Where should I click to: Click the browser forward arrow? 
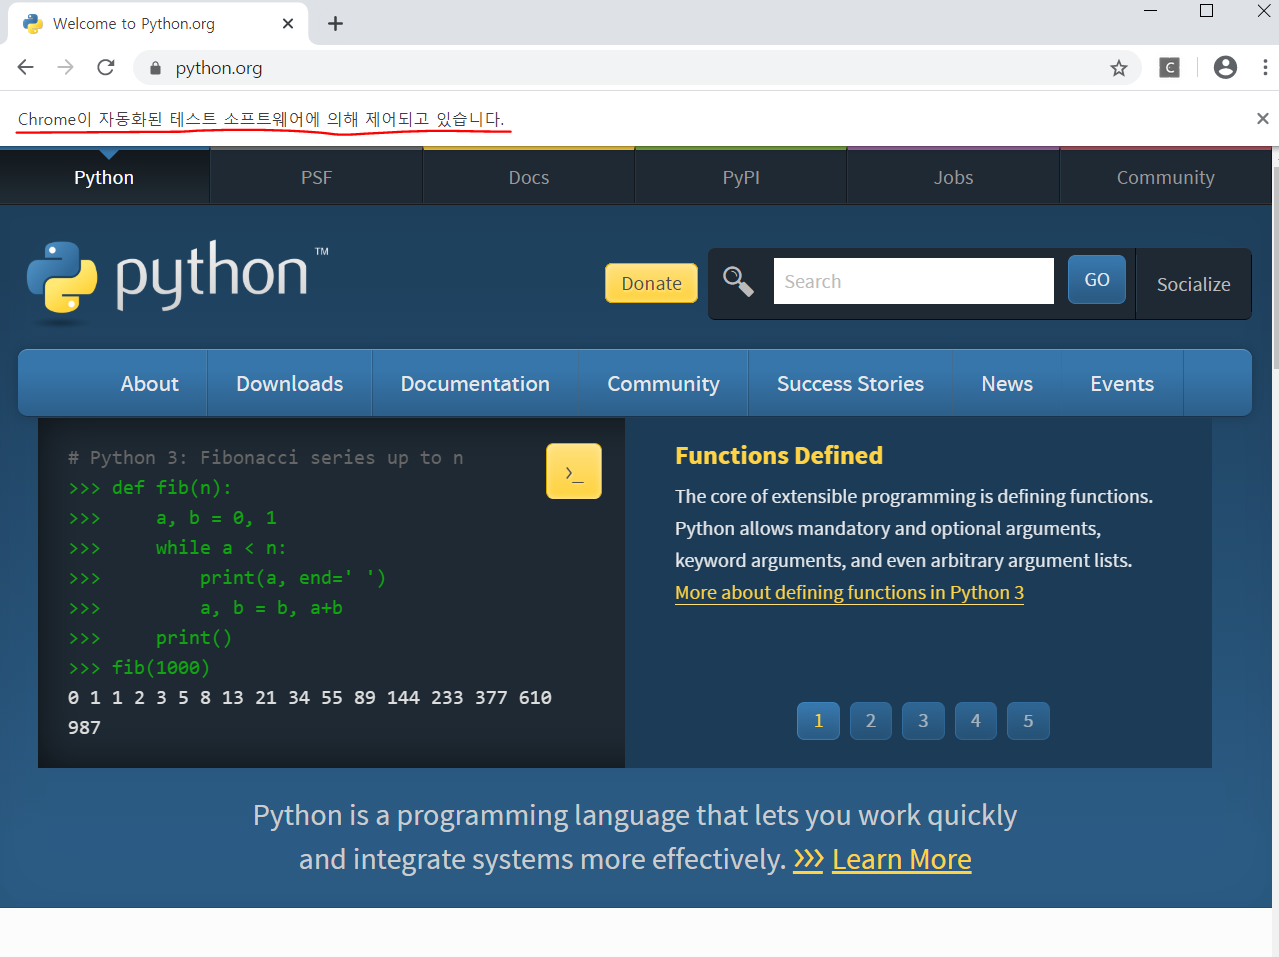pyautogui.click(x=66, y=67)
